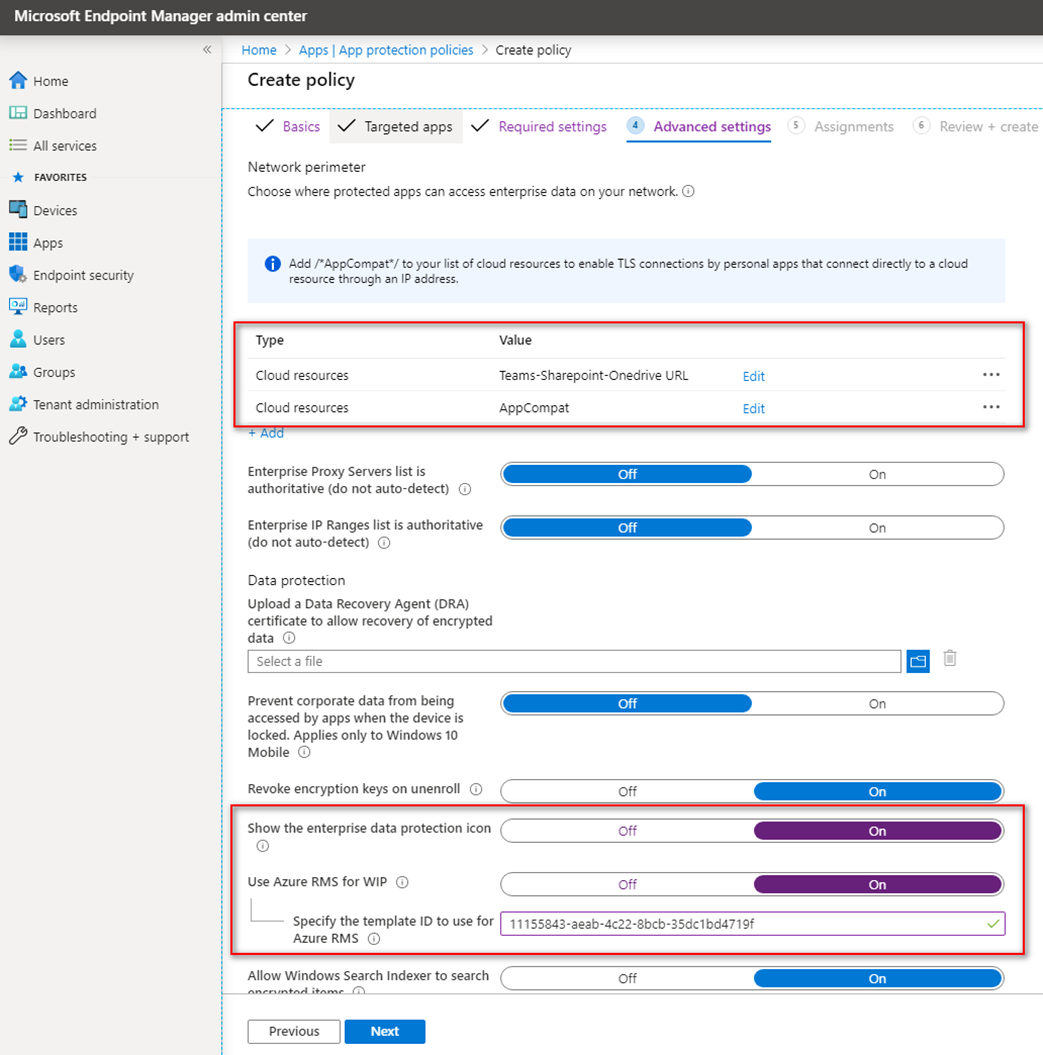Open Tenant administration in sidebar
Image resolution: width=1043 pixels, height=1055 pixels.
(x=96, y=404)
